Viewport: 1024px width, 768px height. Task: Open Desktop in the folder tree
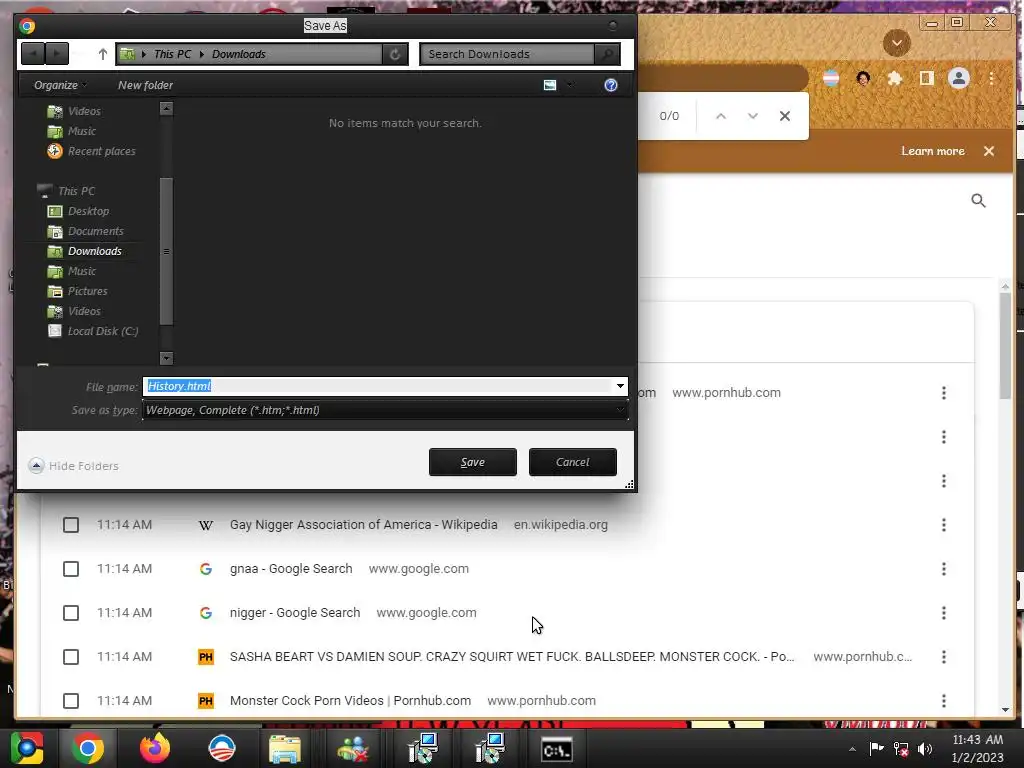point(78,211)
